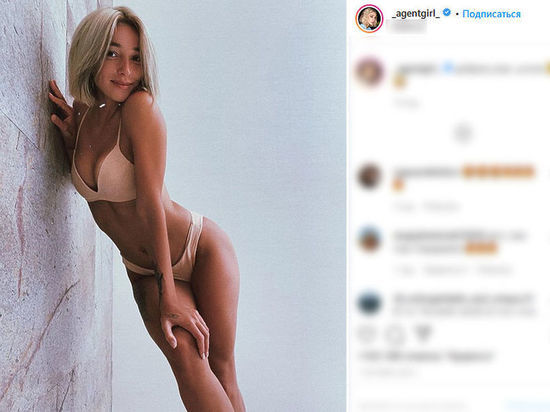Click the post photo of the woman
550x412 pixels.
173,206
